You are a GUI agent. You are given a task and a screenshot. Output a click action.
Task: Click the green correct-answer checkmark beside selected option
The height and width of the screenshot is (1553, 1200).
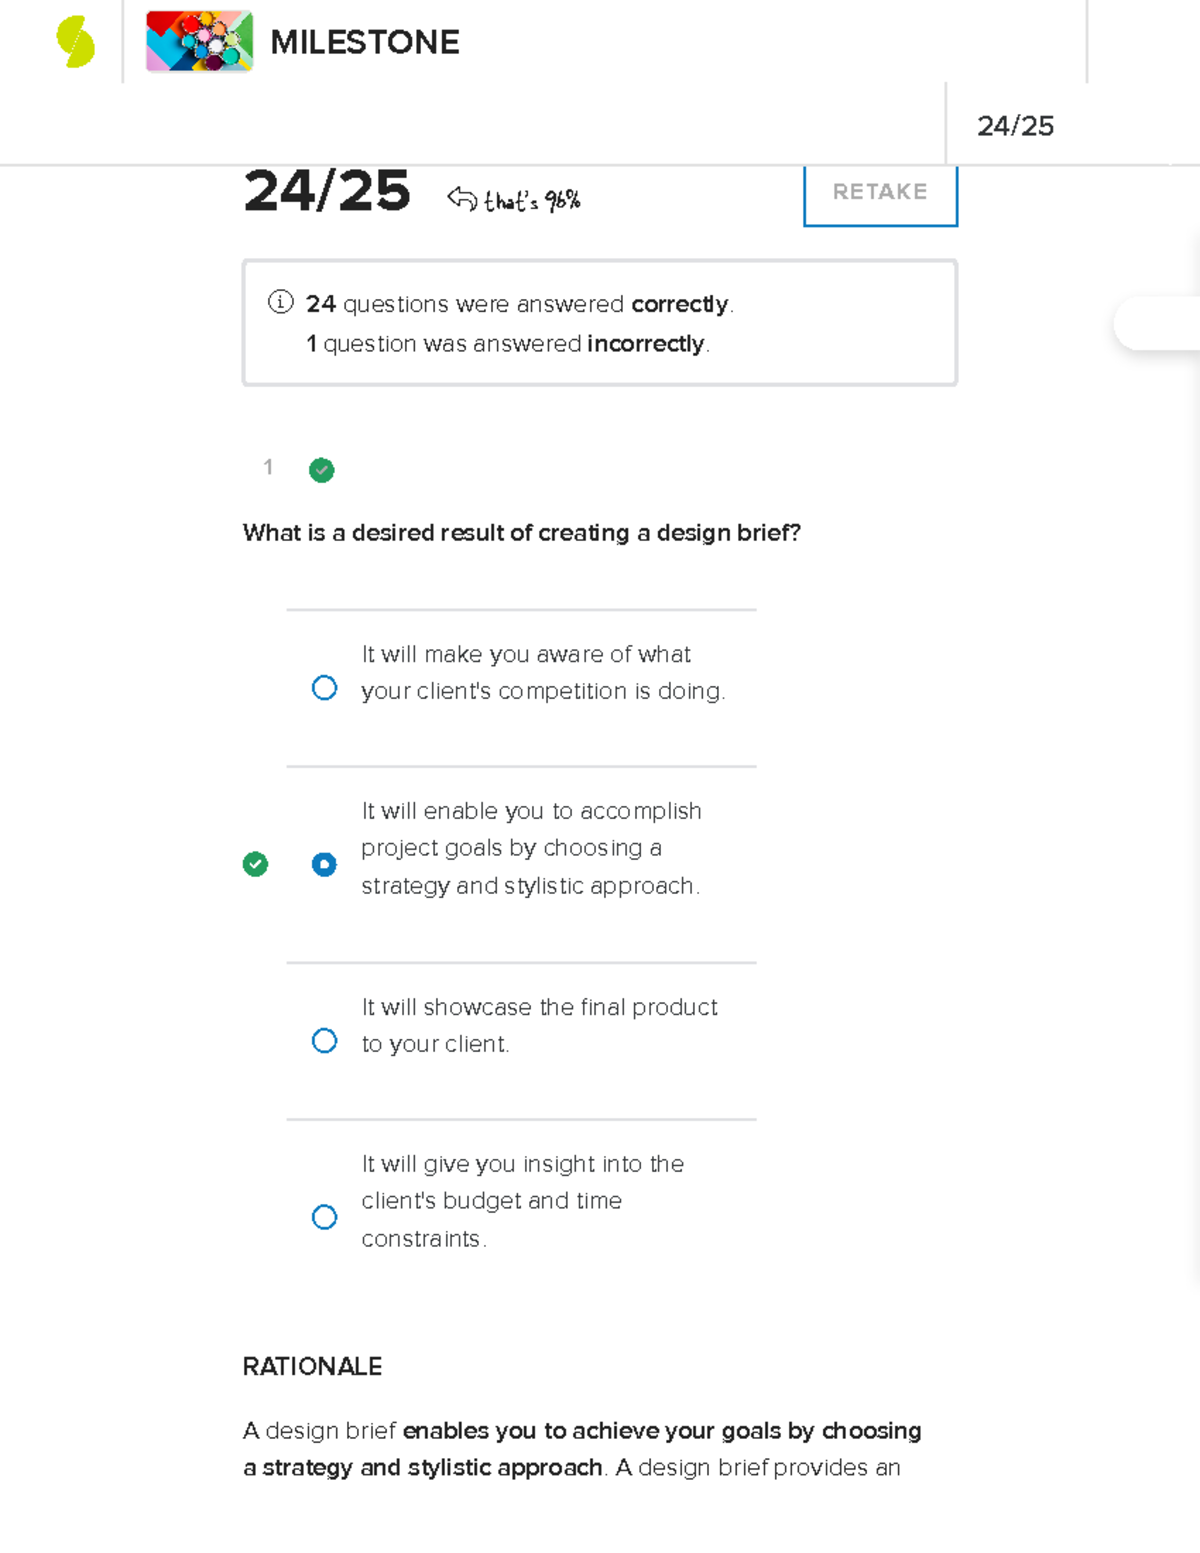255,864
